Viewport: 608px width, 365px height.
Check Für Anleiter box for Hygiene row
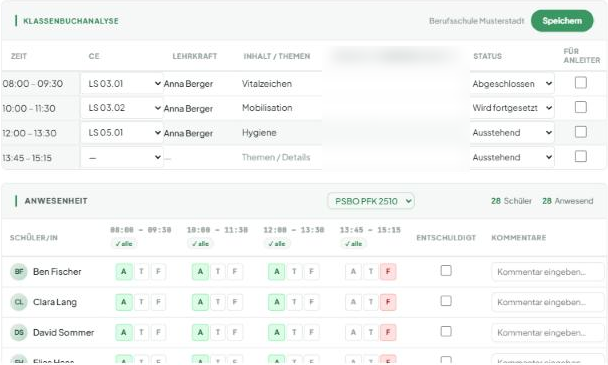click(x=580, y=132)
